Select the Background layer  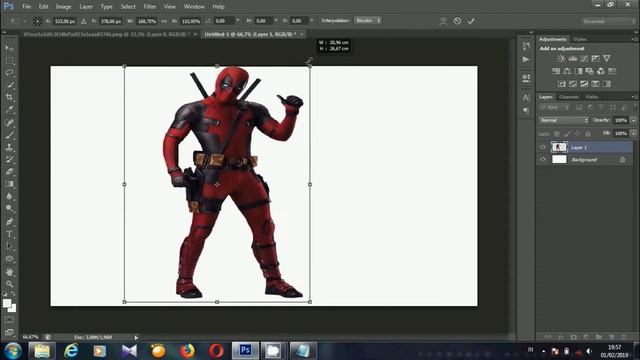click(585, 160)
